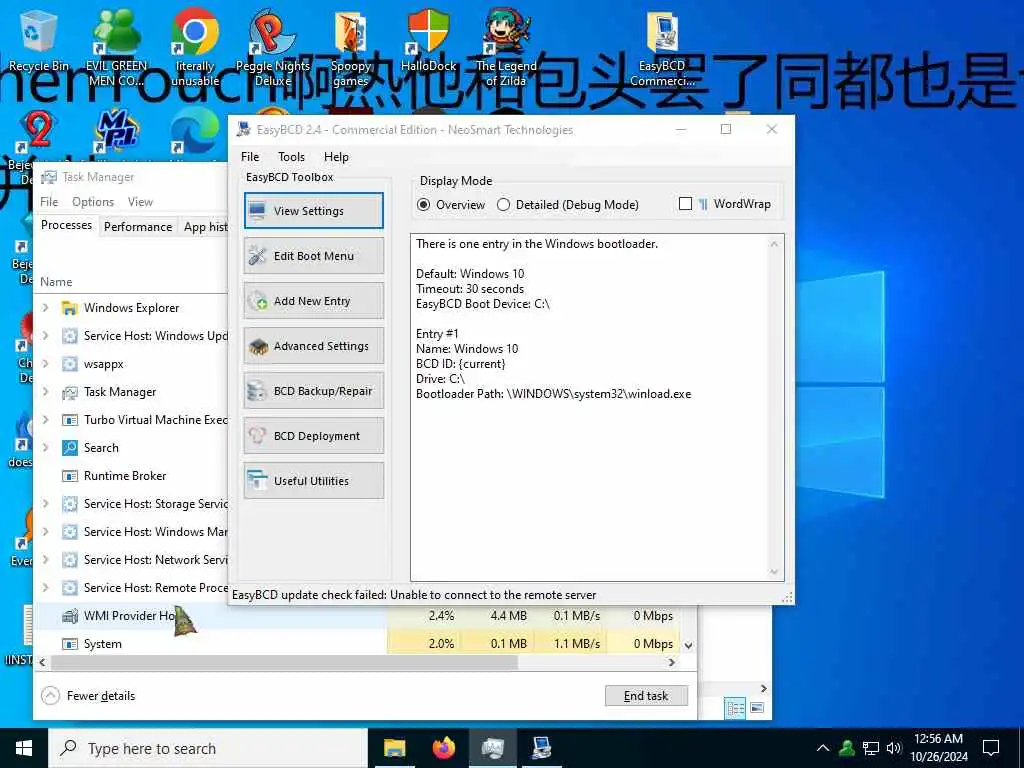Switch to Task Manager Performance tab

click(x=138, y=227)
